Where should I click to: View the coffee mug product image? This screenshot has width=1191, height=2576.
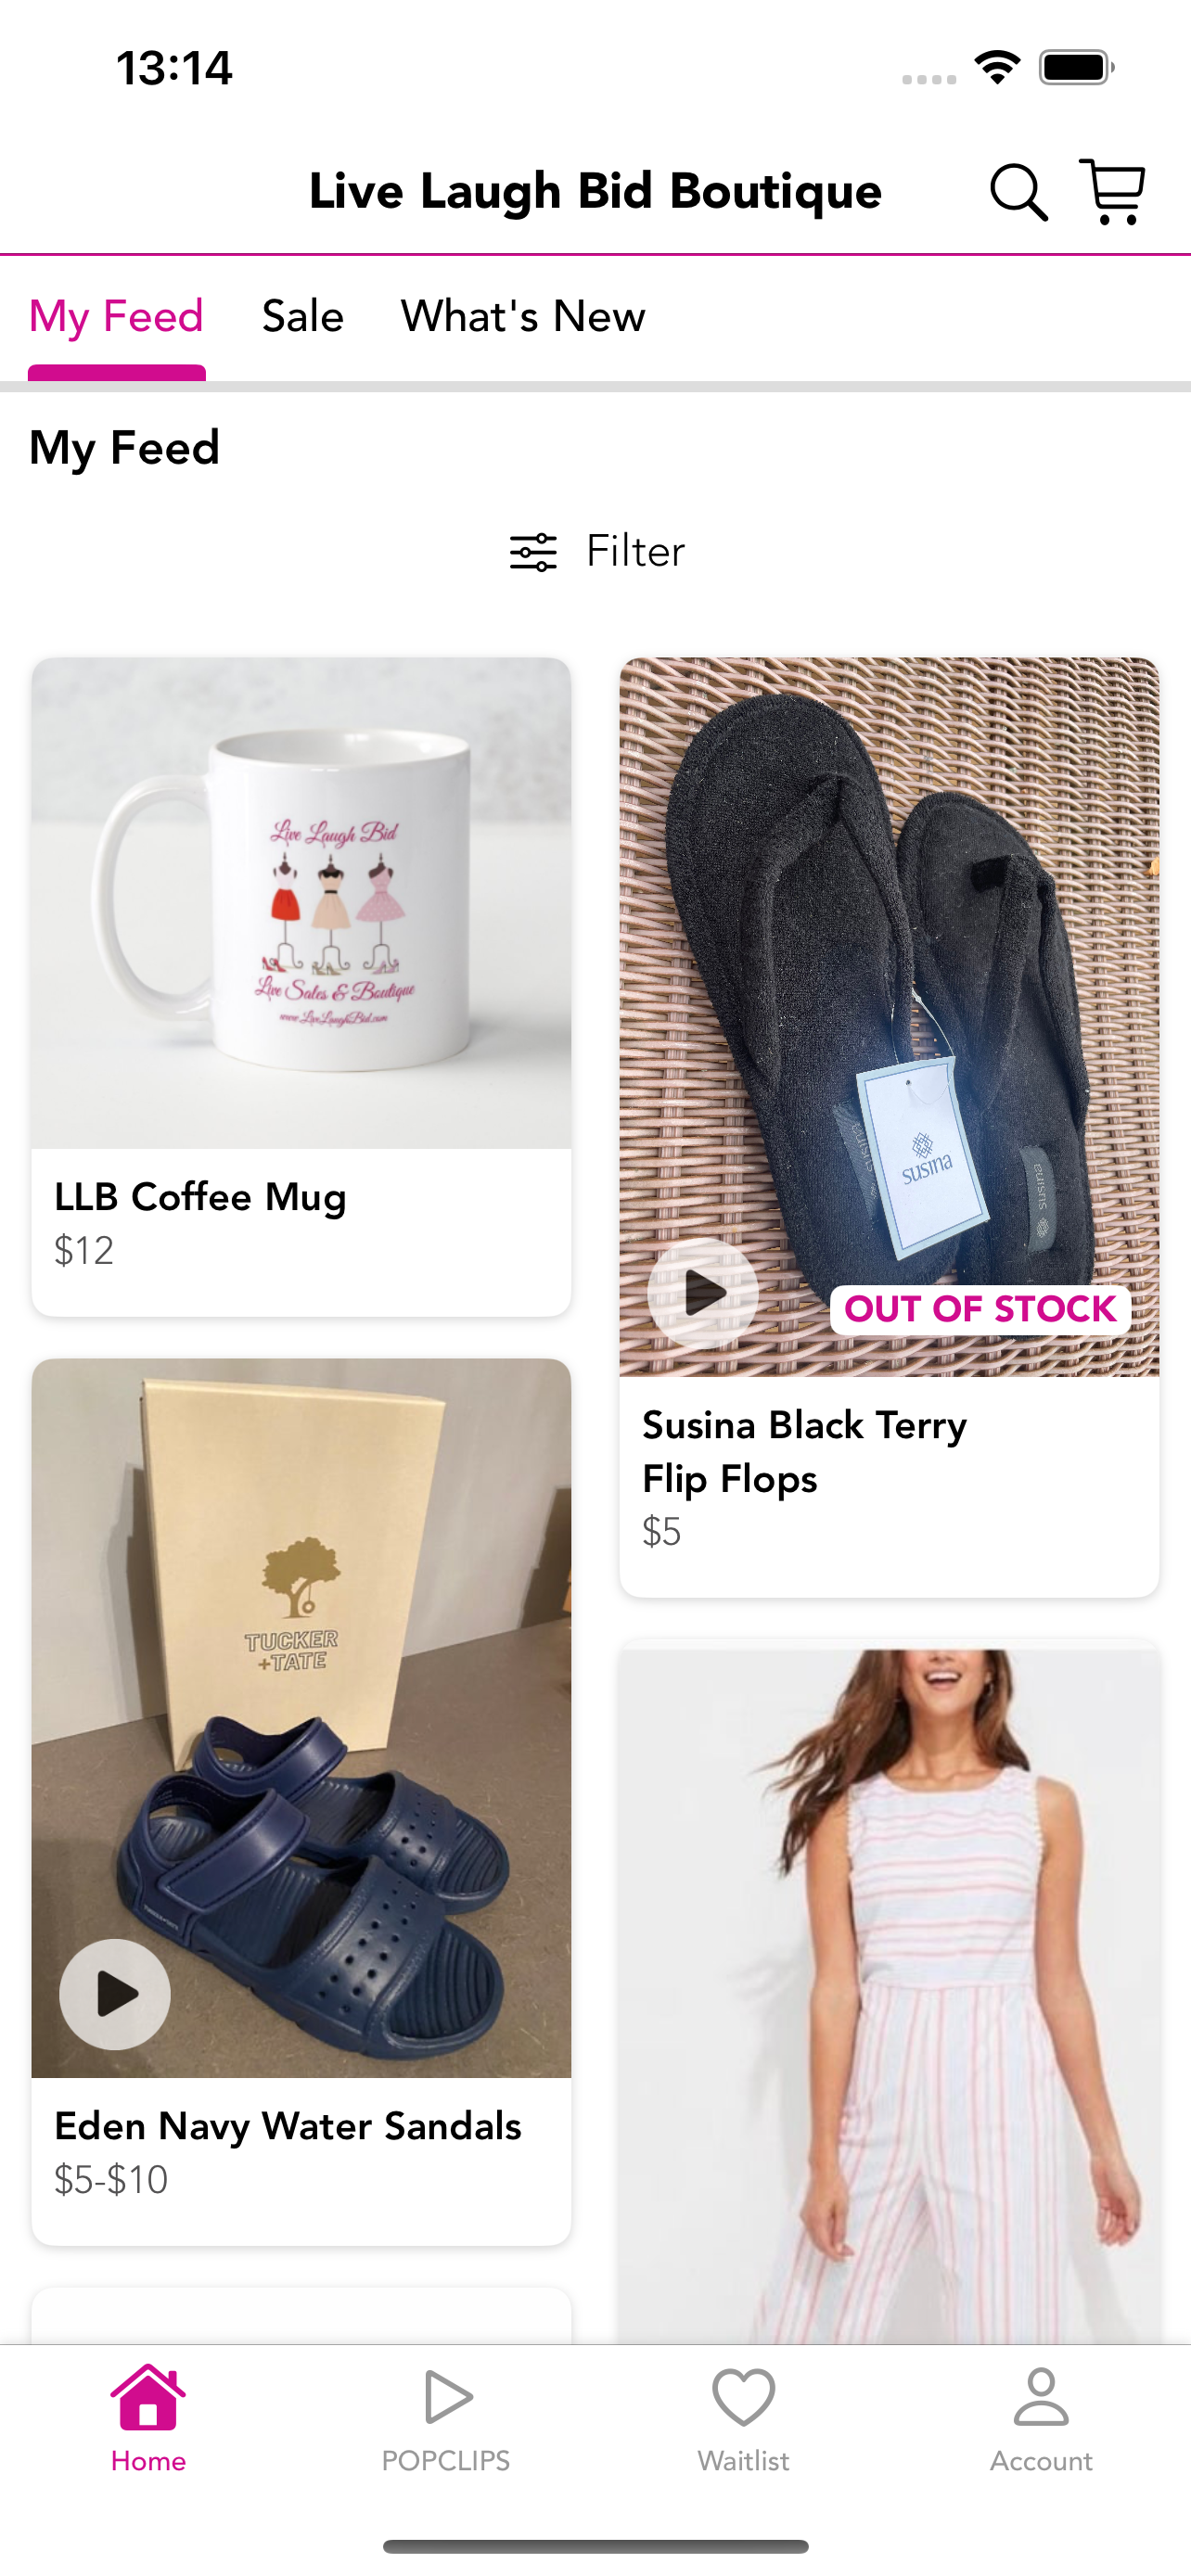(x=301, y=902)
